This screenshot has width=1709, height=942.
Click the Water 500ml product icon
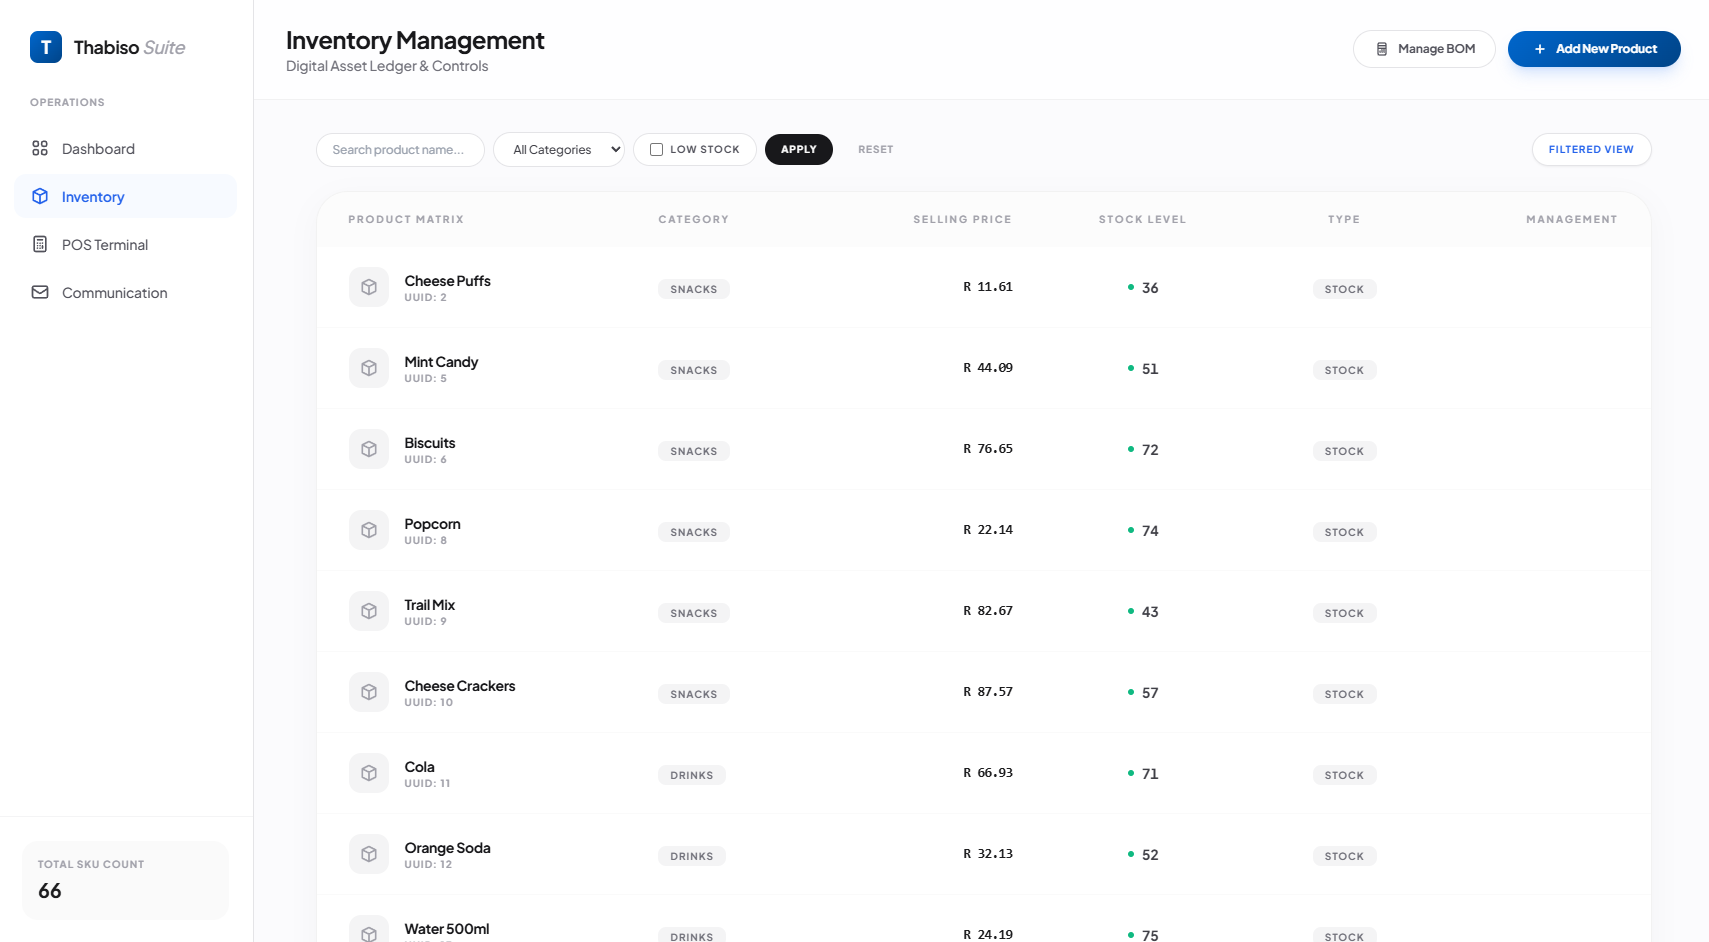369,928
